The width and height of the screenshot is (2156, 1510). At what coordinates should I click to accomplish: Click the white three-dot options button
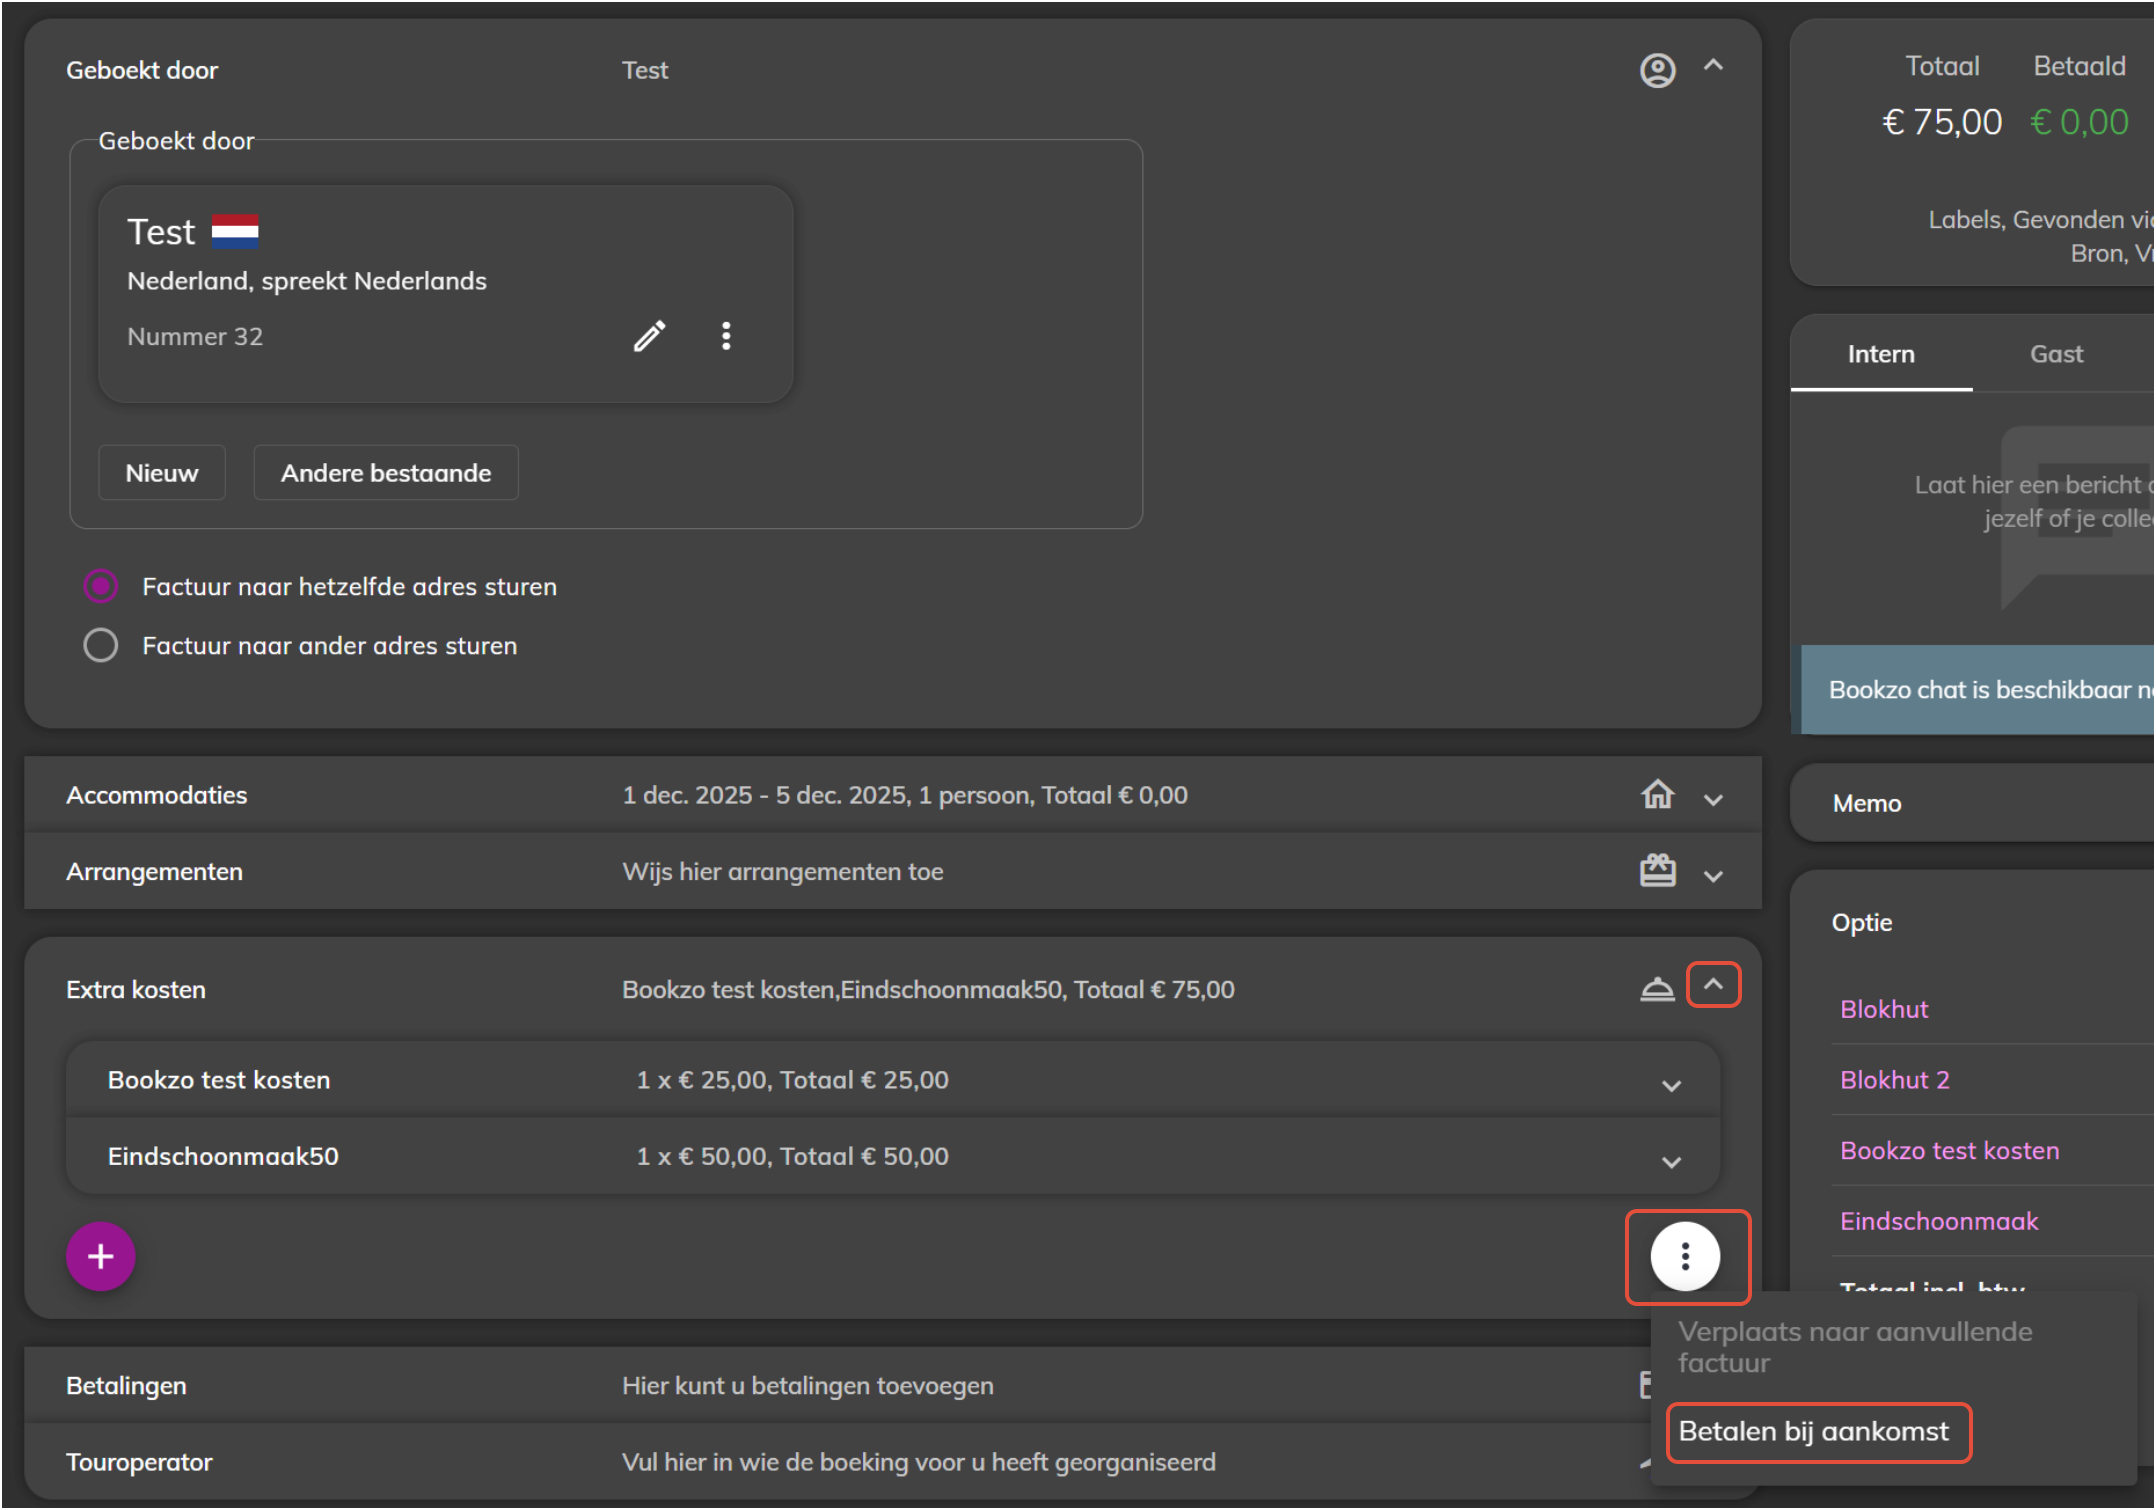pyautogui.click(x=1685, y=1257)
